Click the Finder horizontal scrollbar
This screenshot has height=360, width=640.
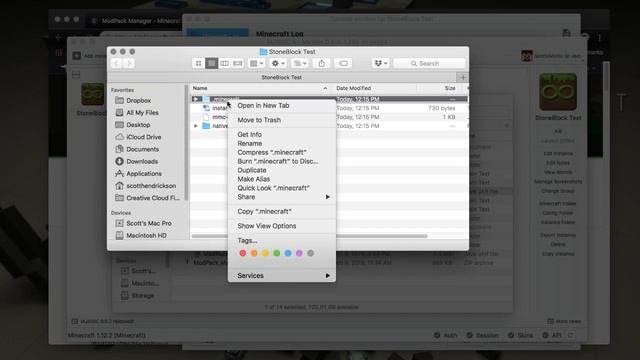309,236
